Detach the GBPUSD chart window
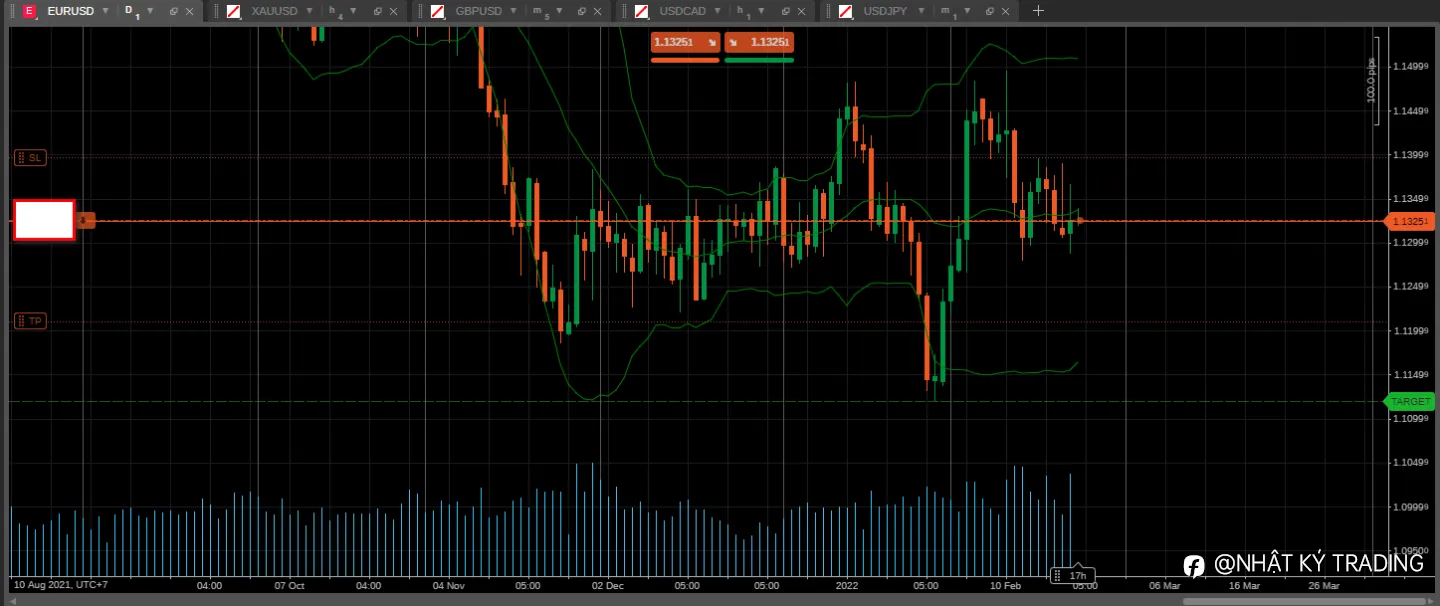This screenshot has width=1440, height=606. tap(582, 11)
